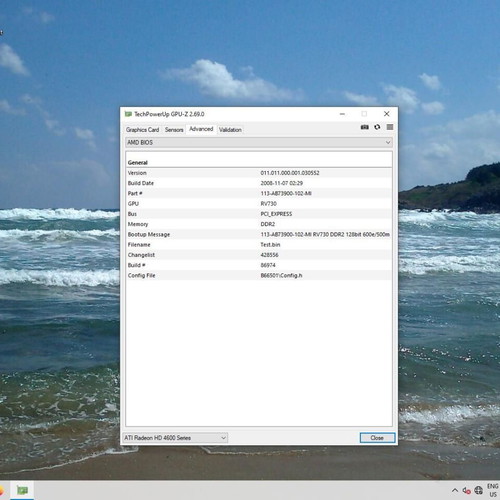
Task: Select the Bootup Message row
Action: (259, 234)
